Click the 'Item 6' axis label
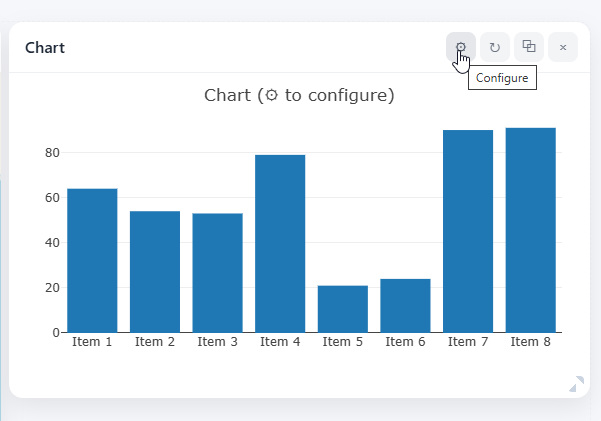The height and width of the screenshot is (421, 601). [406, 342]
